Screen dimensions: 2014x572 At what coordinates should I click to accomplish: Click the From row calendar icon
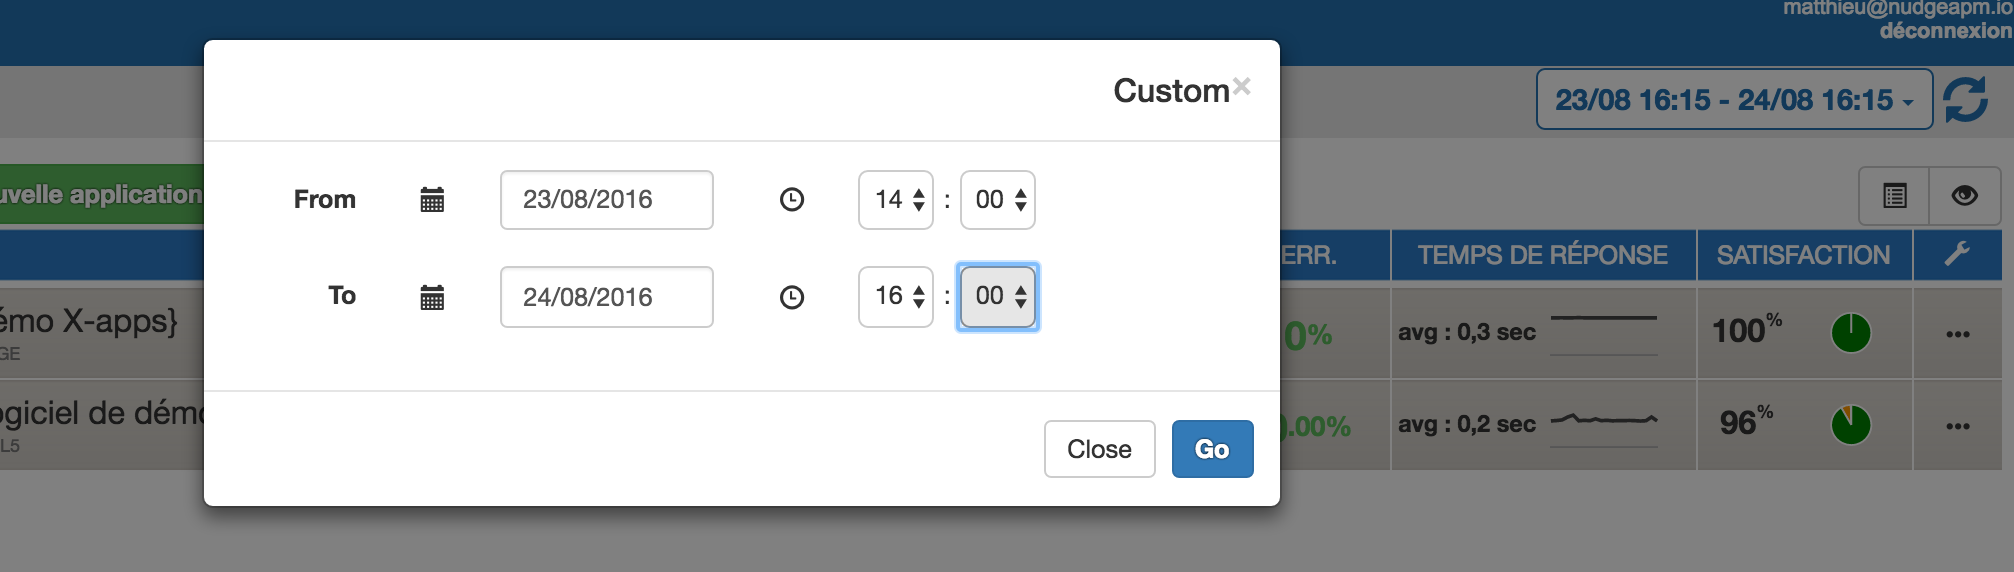(x=432, y=200)
